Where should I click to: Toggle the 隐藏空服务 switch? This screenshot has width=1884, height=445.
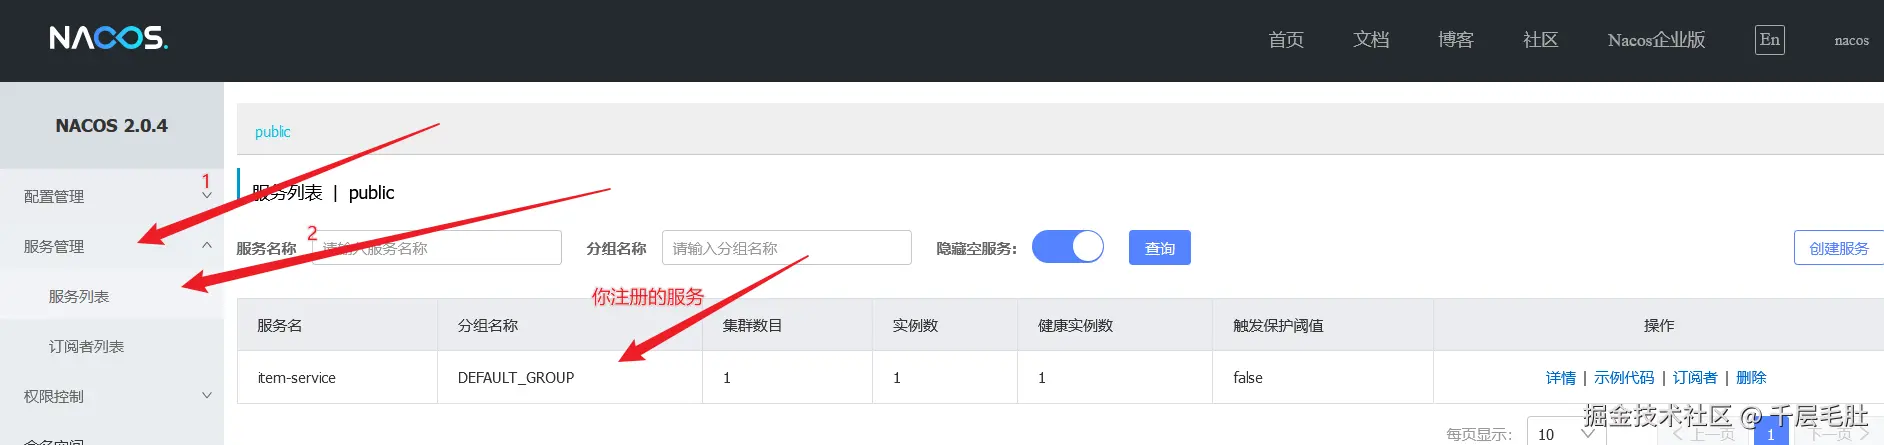click(x=1067, y=247)
